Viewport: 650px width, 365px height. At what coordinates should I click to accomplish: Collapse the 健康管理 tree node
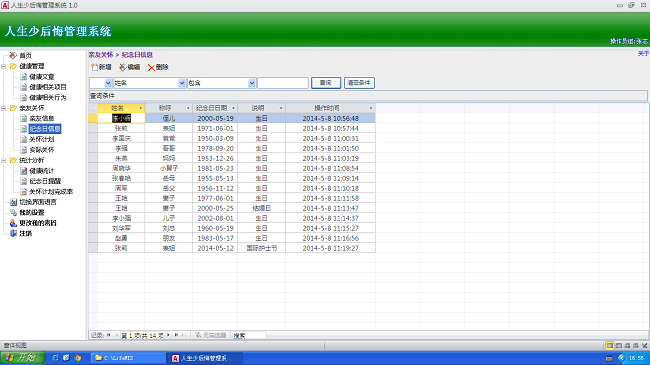[x=4, y=66]
